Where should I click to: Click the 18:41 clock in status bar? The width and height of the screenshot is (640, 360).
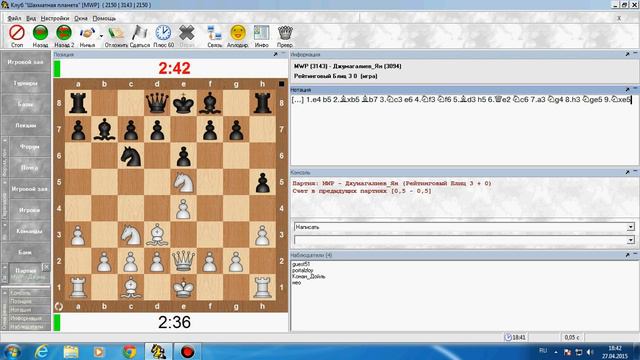click(515, 337)
